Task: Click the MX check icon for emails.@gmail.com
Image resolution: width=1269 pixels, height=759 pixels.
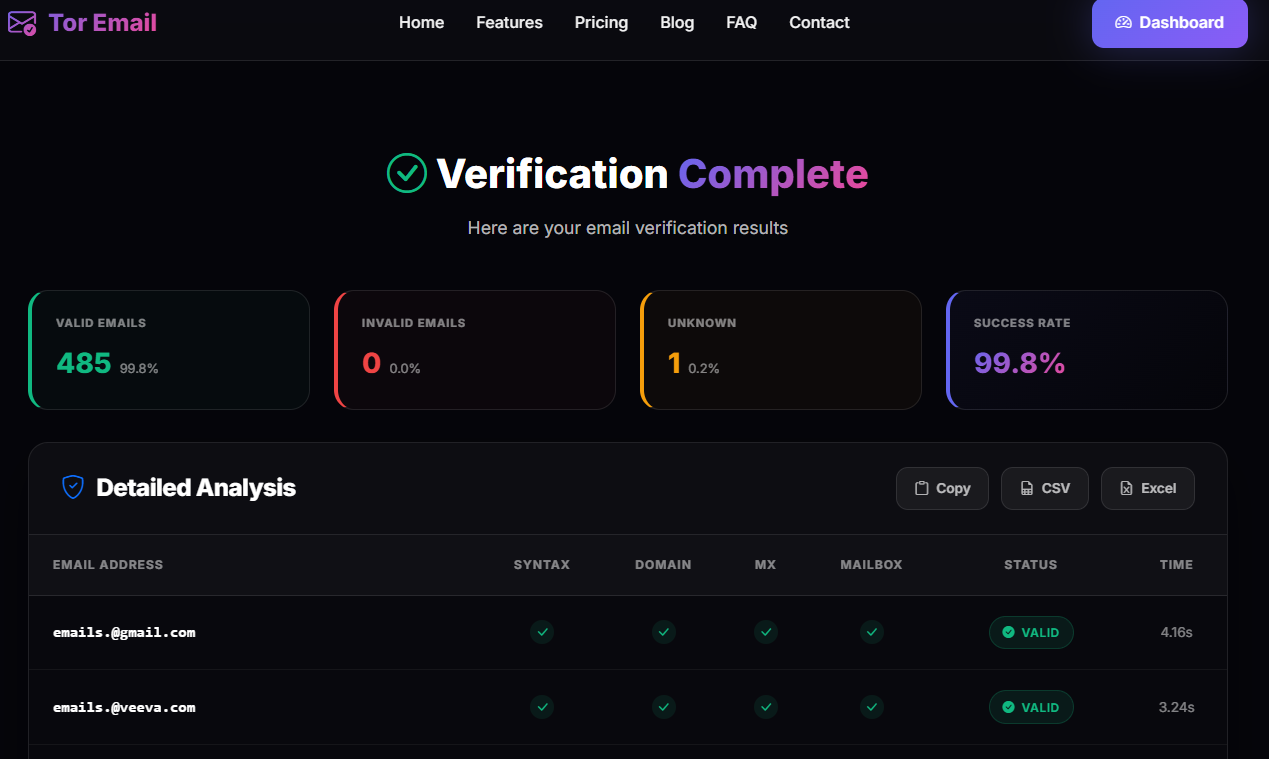Action: [x=766, y=632]
